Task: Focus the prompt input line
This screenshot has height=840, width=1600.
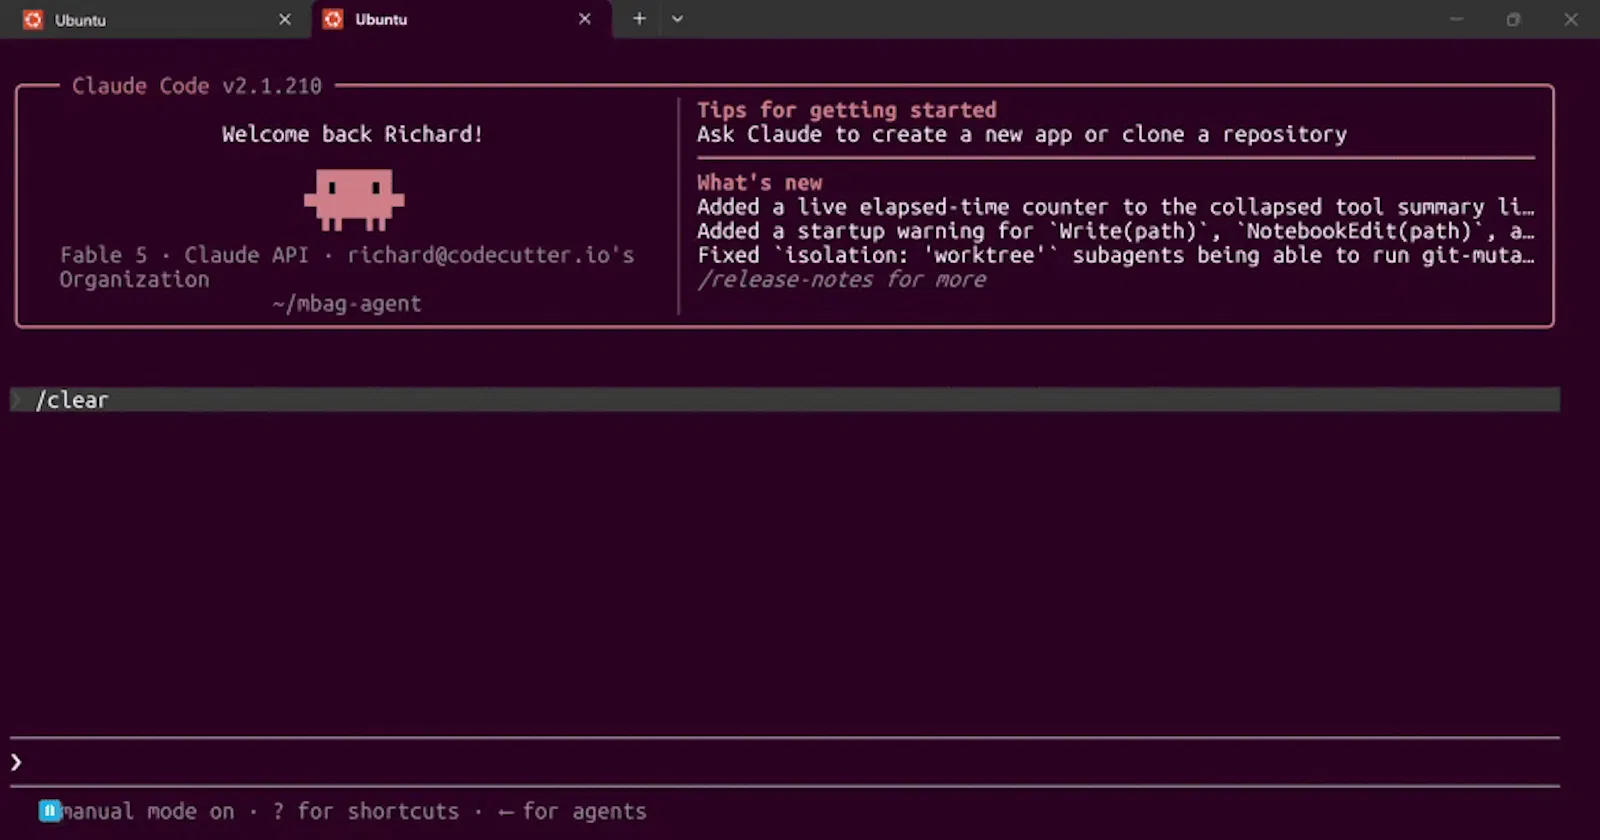Action: [x=785, y=762]
